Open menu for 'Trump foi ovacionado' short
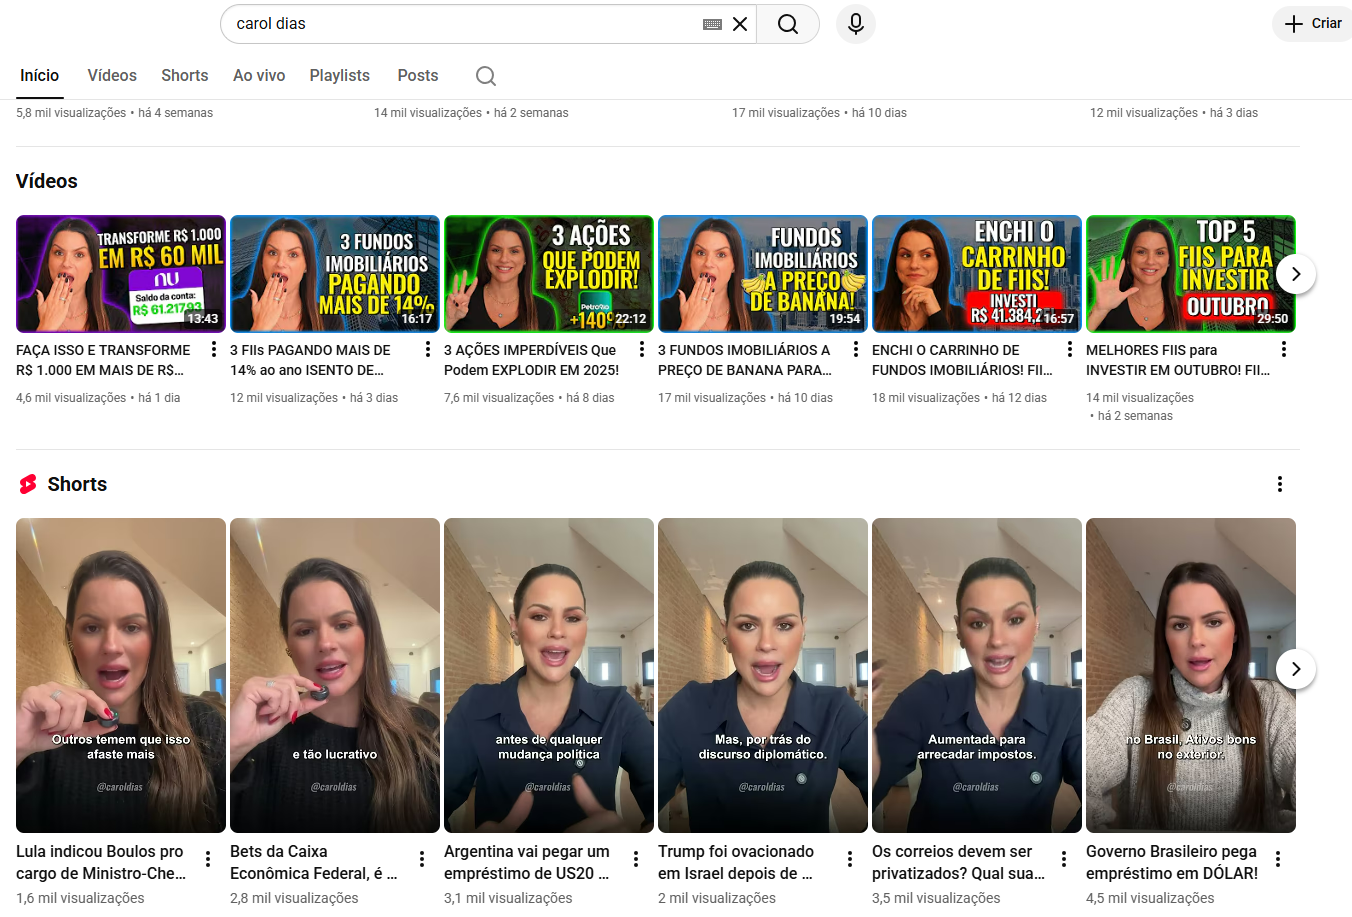1352x917 pixels. tap(850, 859)
